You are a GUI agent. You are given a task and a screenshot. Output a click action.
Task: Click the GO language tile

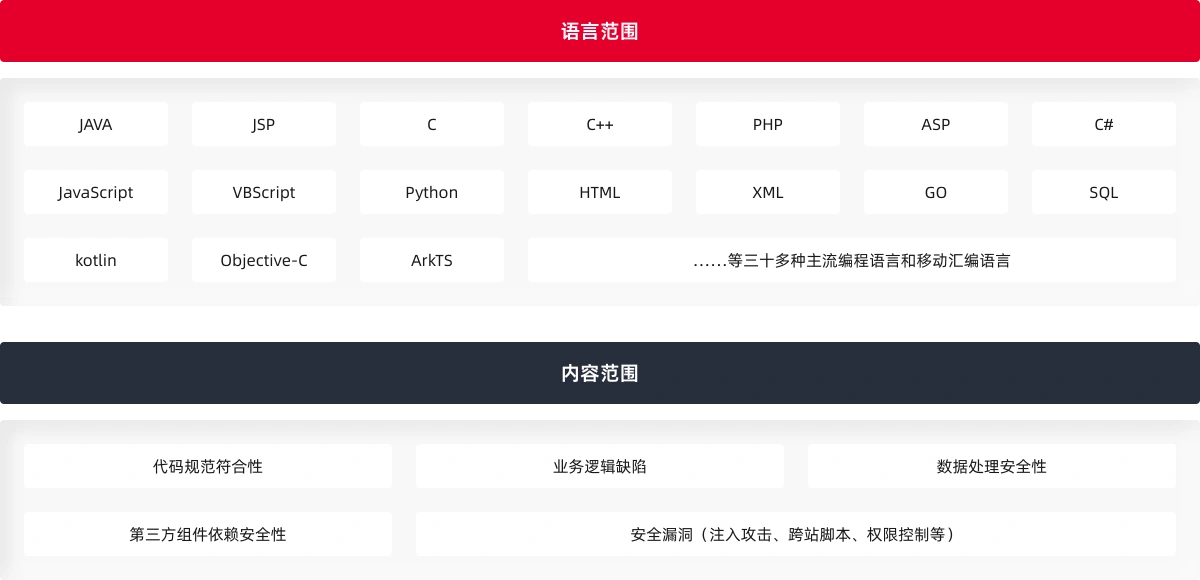[936, 193]
